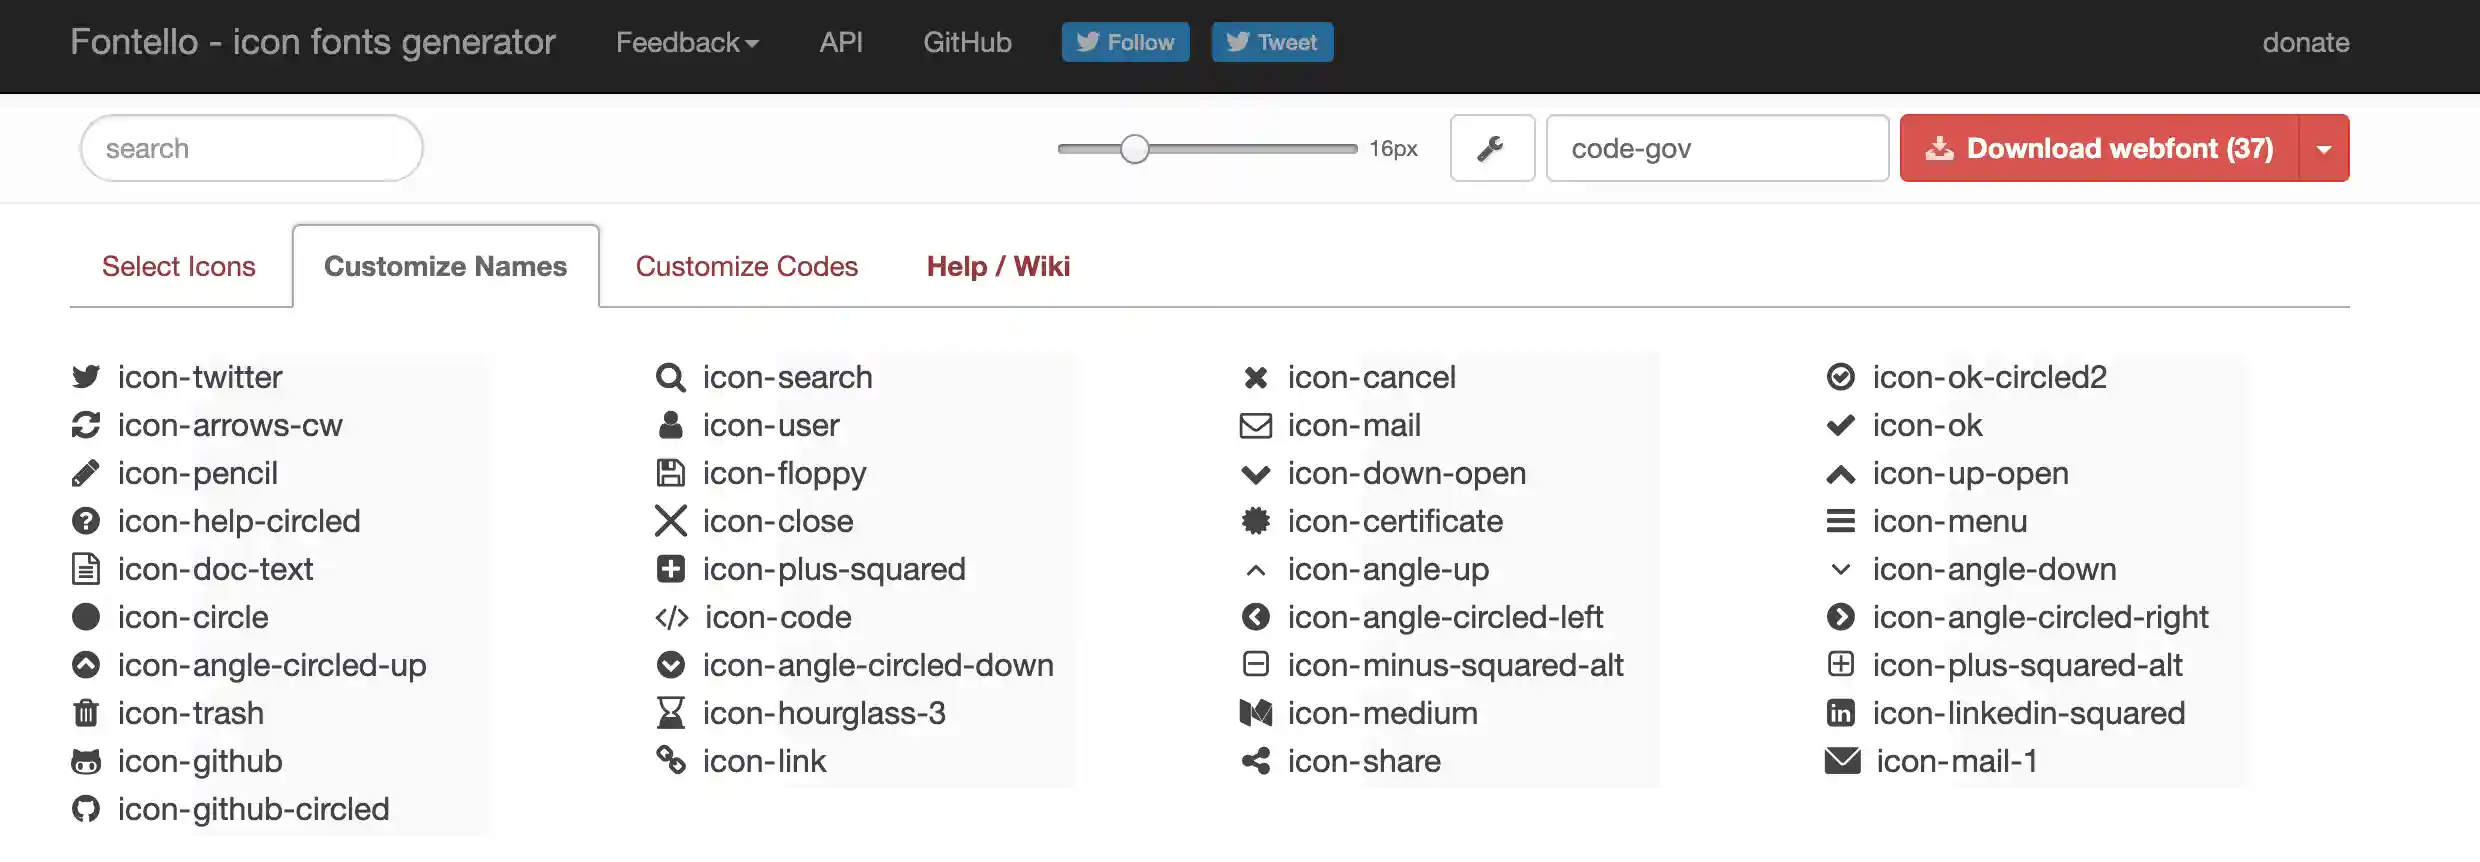This screenshot has width=2480, height=862.
Task: Open the Feedback dropdown menu
Action: [687, 42]
